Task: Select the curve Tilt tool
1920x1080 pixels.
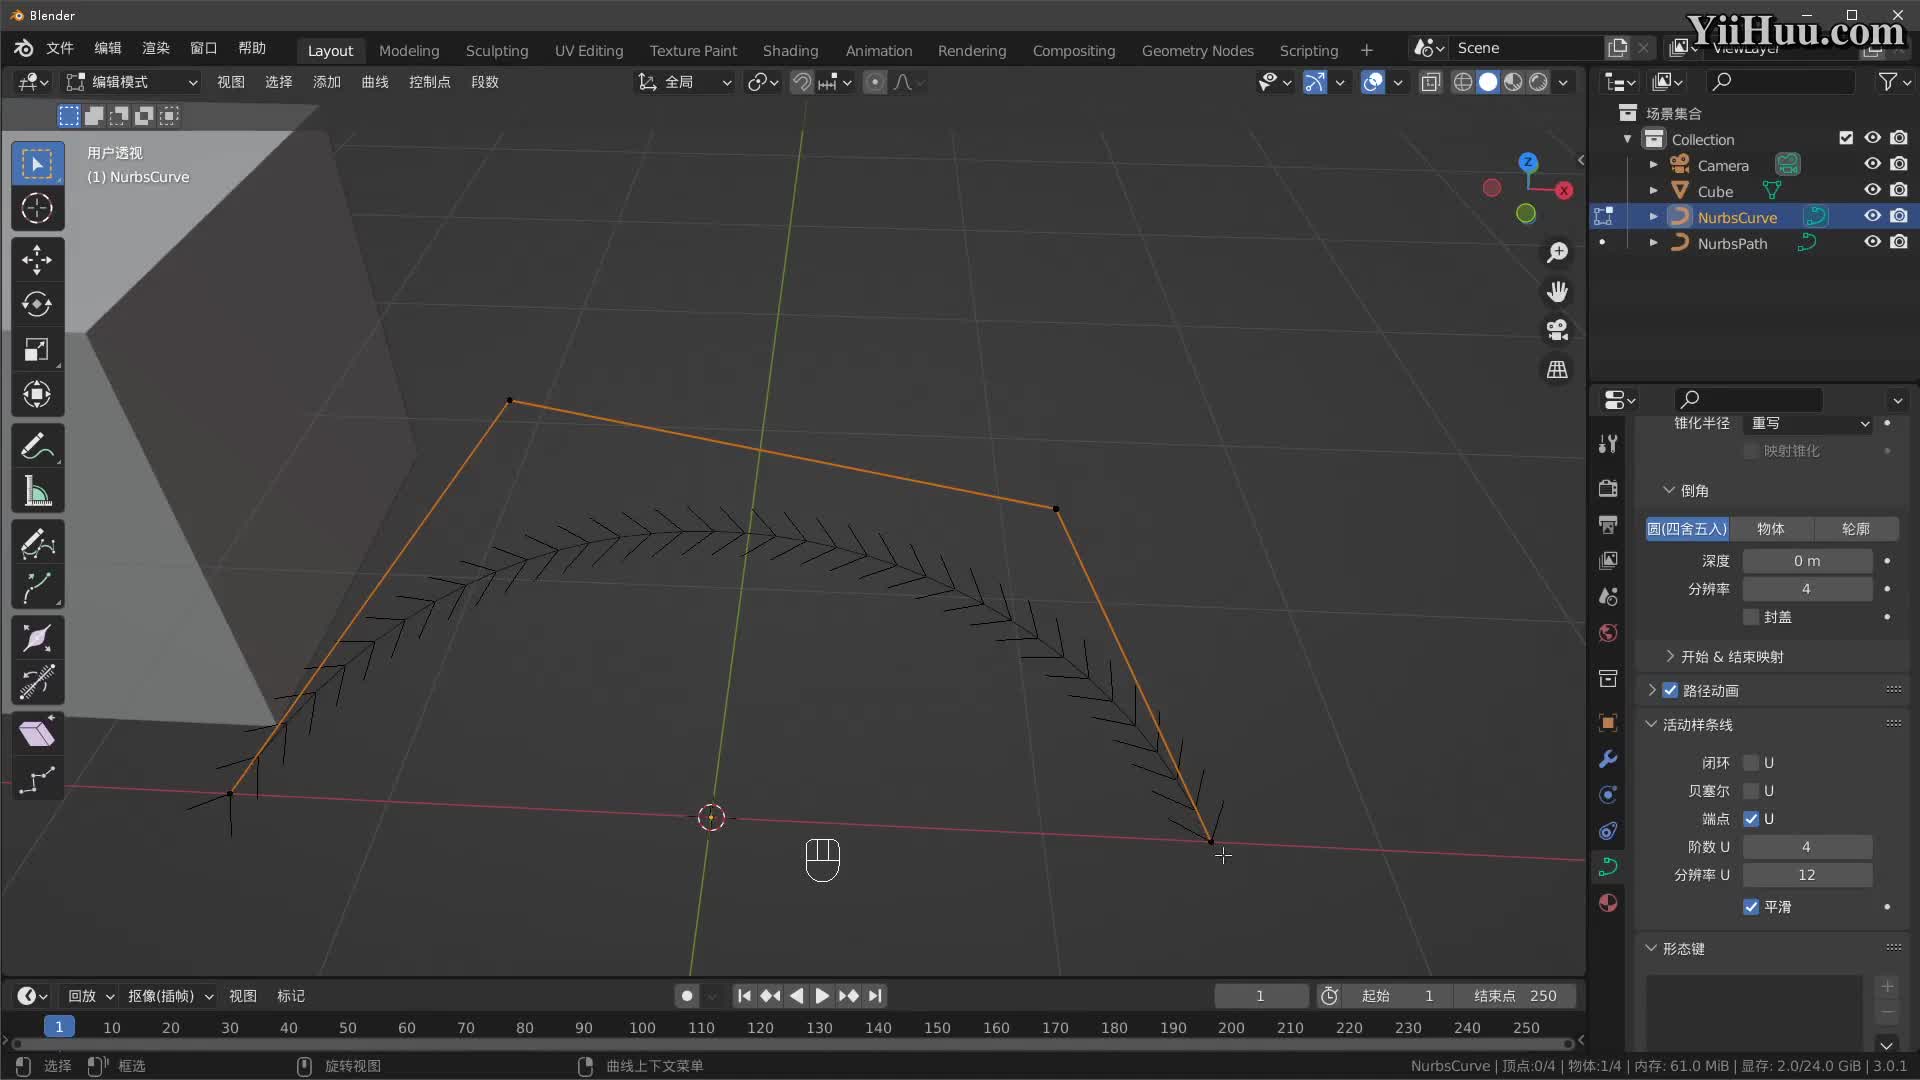Action: coord(37,683)
